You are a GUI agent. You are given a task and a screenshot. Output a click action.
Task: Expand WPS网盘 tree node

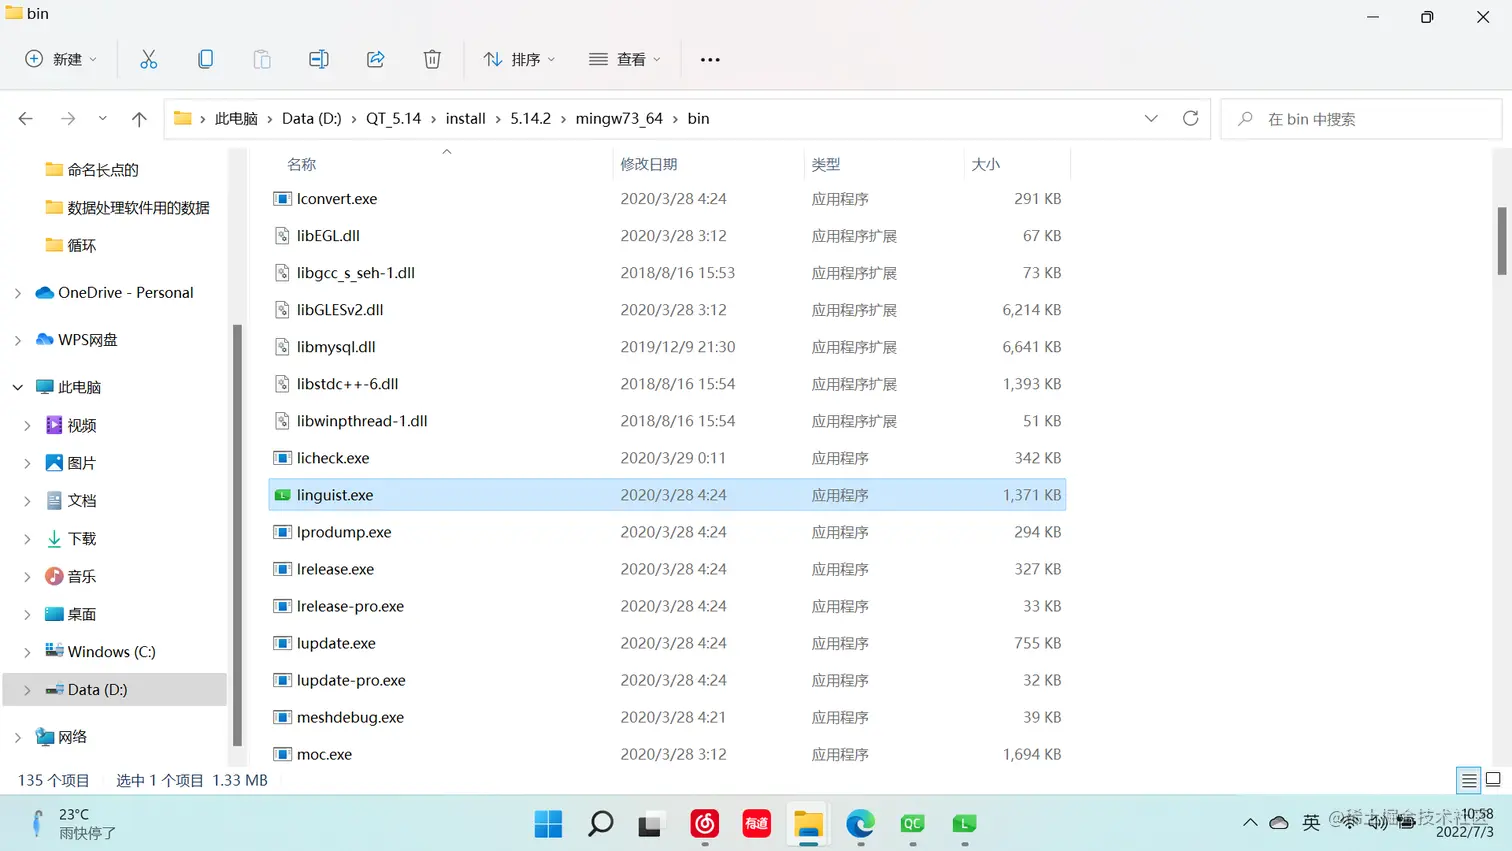tap(18, 340)
